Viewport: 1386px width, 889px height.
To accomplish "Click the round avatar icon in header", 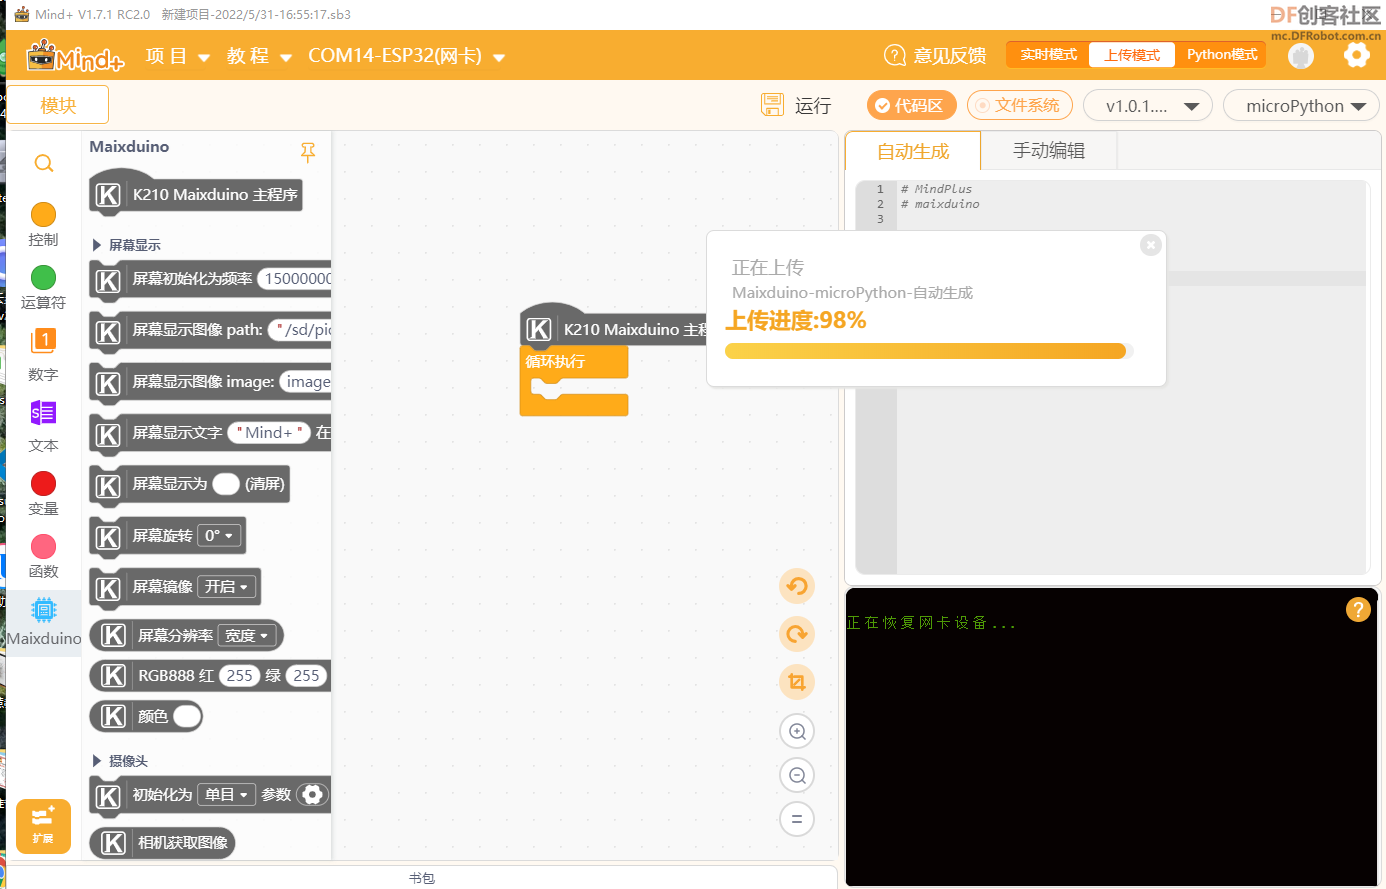I will tap(1300, 56).
